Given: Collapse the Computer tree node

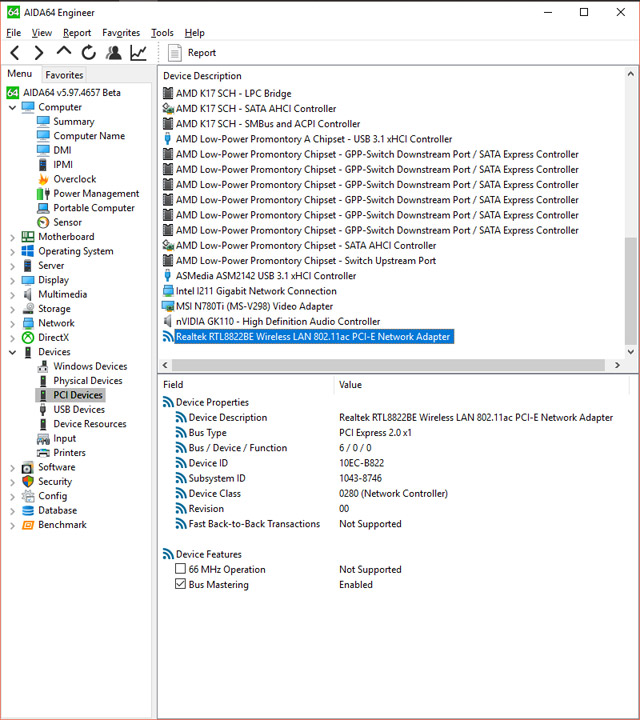Looking at the screenshot, I should point(12,107).
